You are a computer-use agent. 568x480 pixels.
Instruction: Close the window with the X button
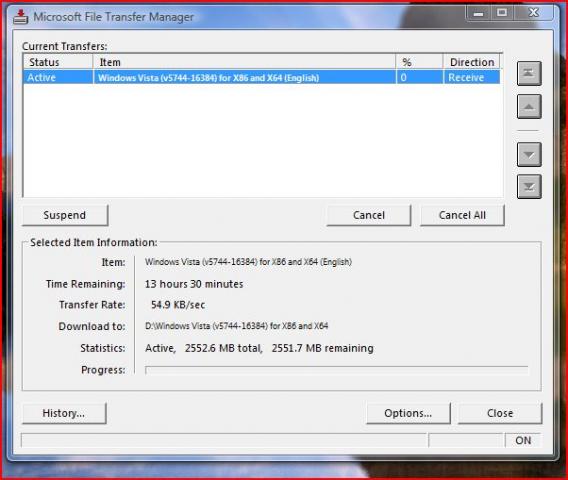tap(533, 13)
